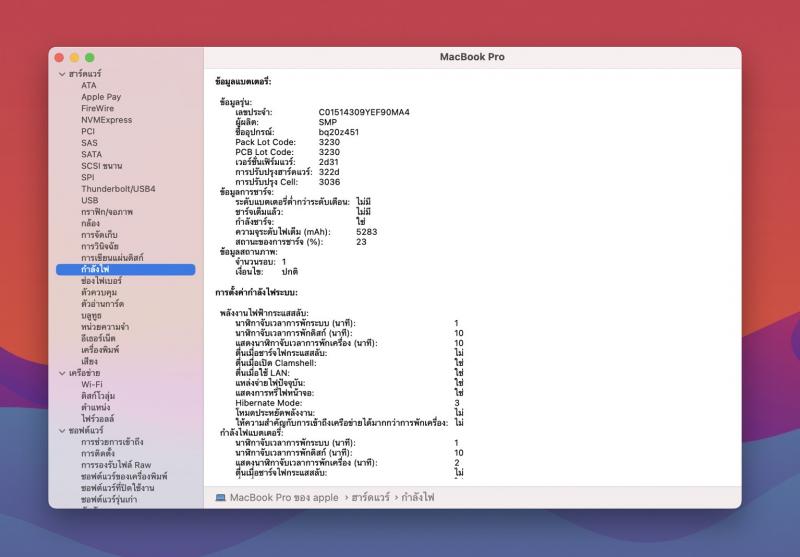Click ฮาร์ดแวร์ in the path bar
Image resolution: width=800 pixels, height=557 pixels.
pos(370,497)
